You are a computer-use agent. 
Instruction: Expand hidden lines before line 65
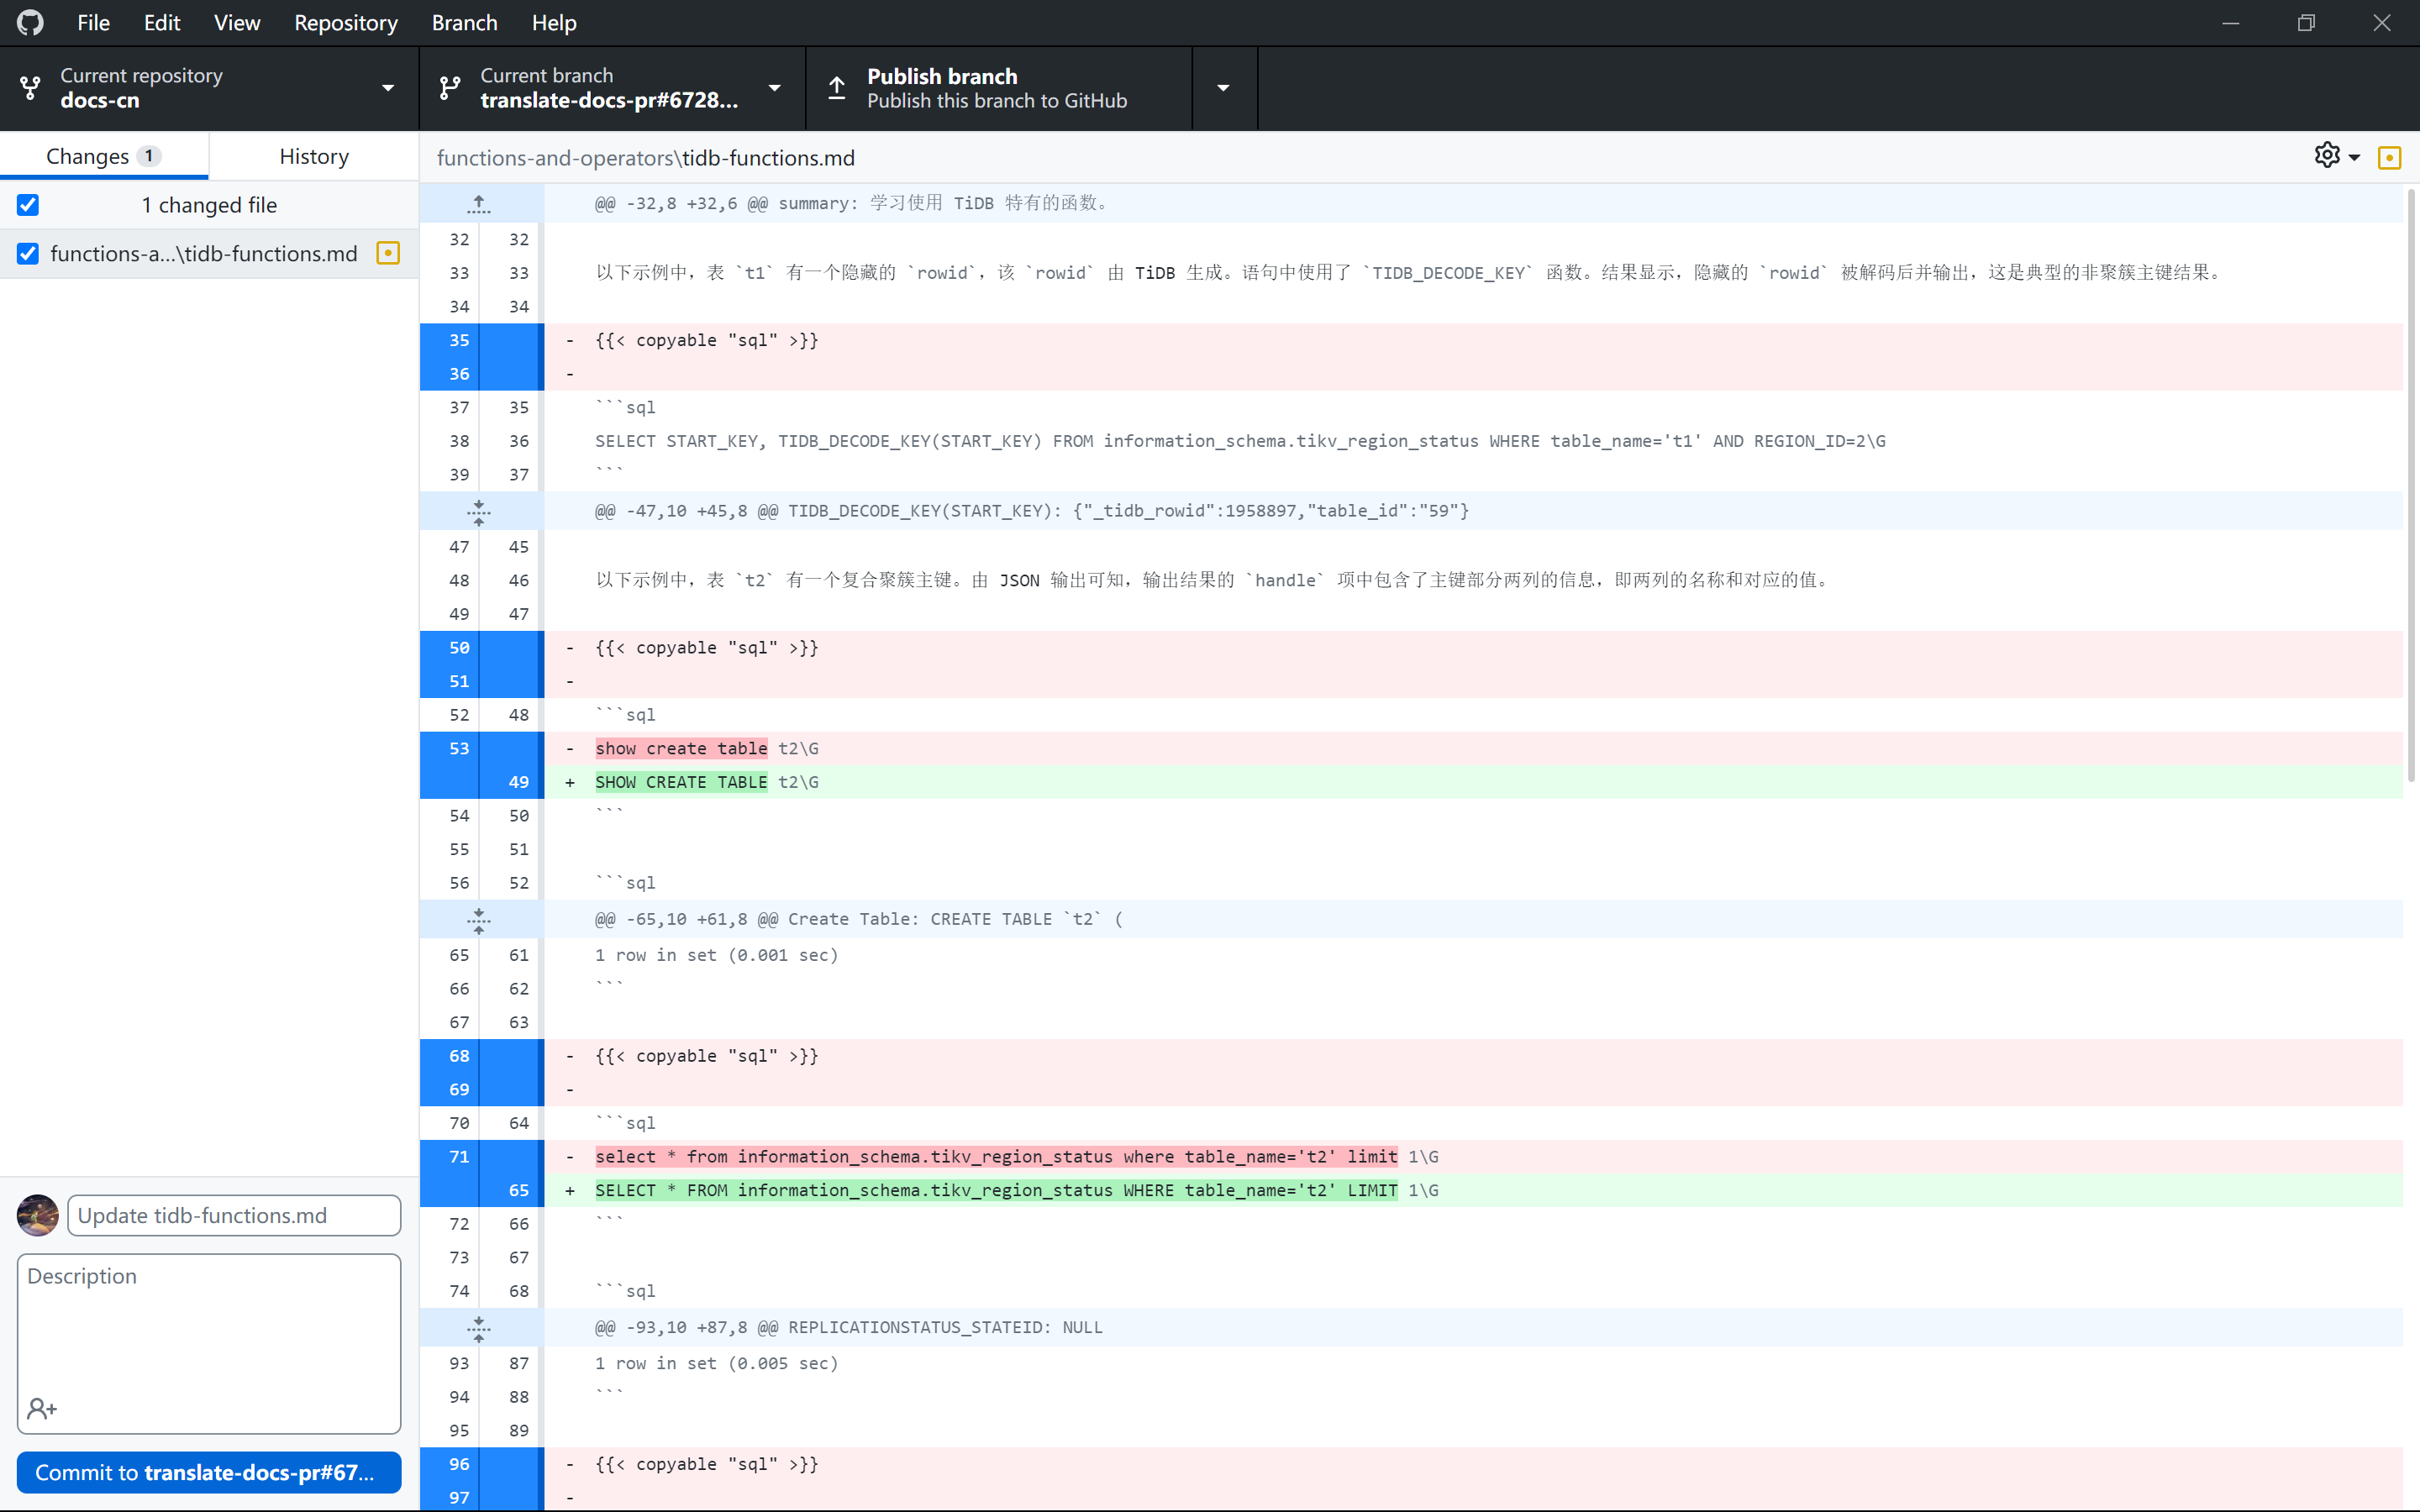point(479,919)
